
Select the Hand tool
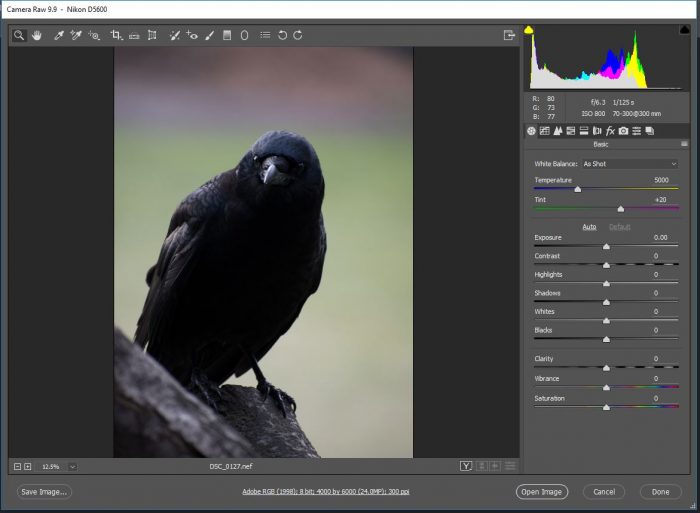37,35
